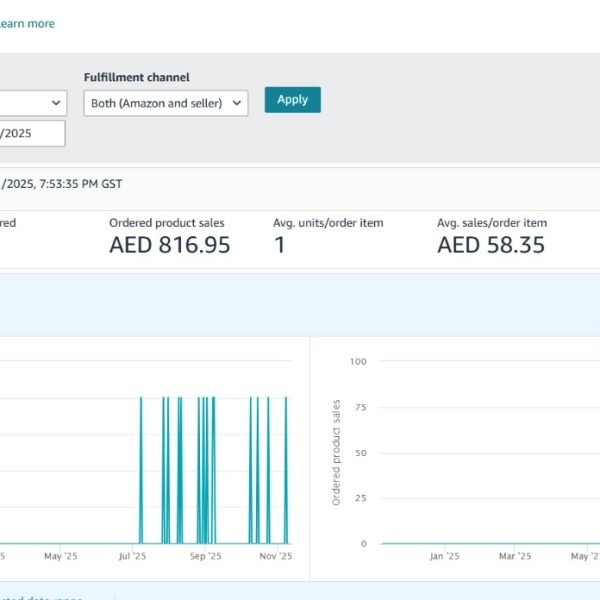The width and height of the screenshot is (600, 600).
Task: Click the Jan '25 label on right chart
Action: click(x=444, y=556)
